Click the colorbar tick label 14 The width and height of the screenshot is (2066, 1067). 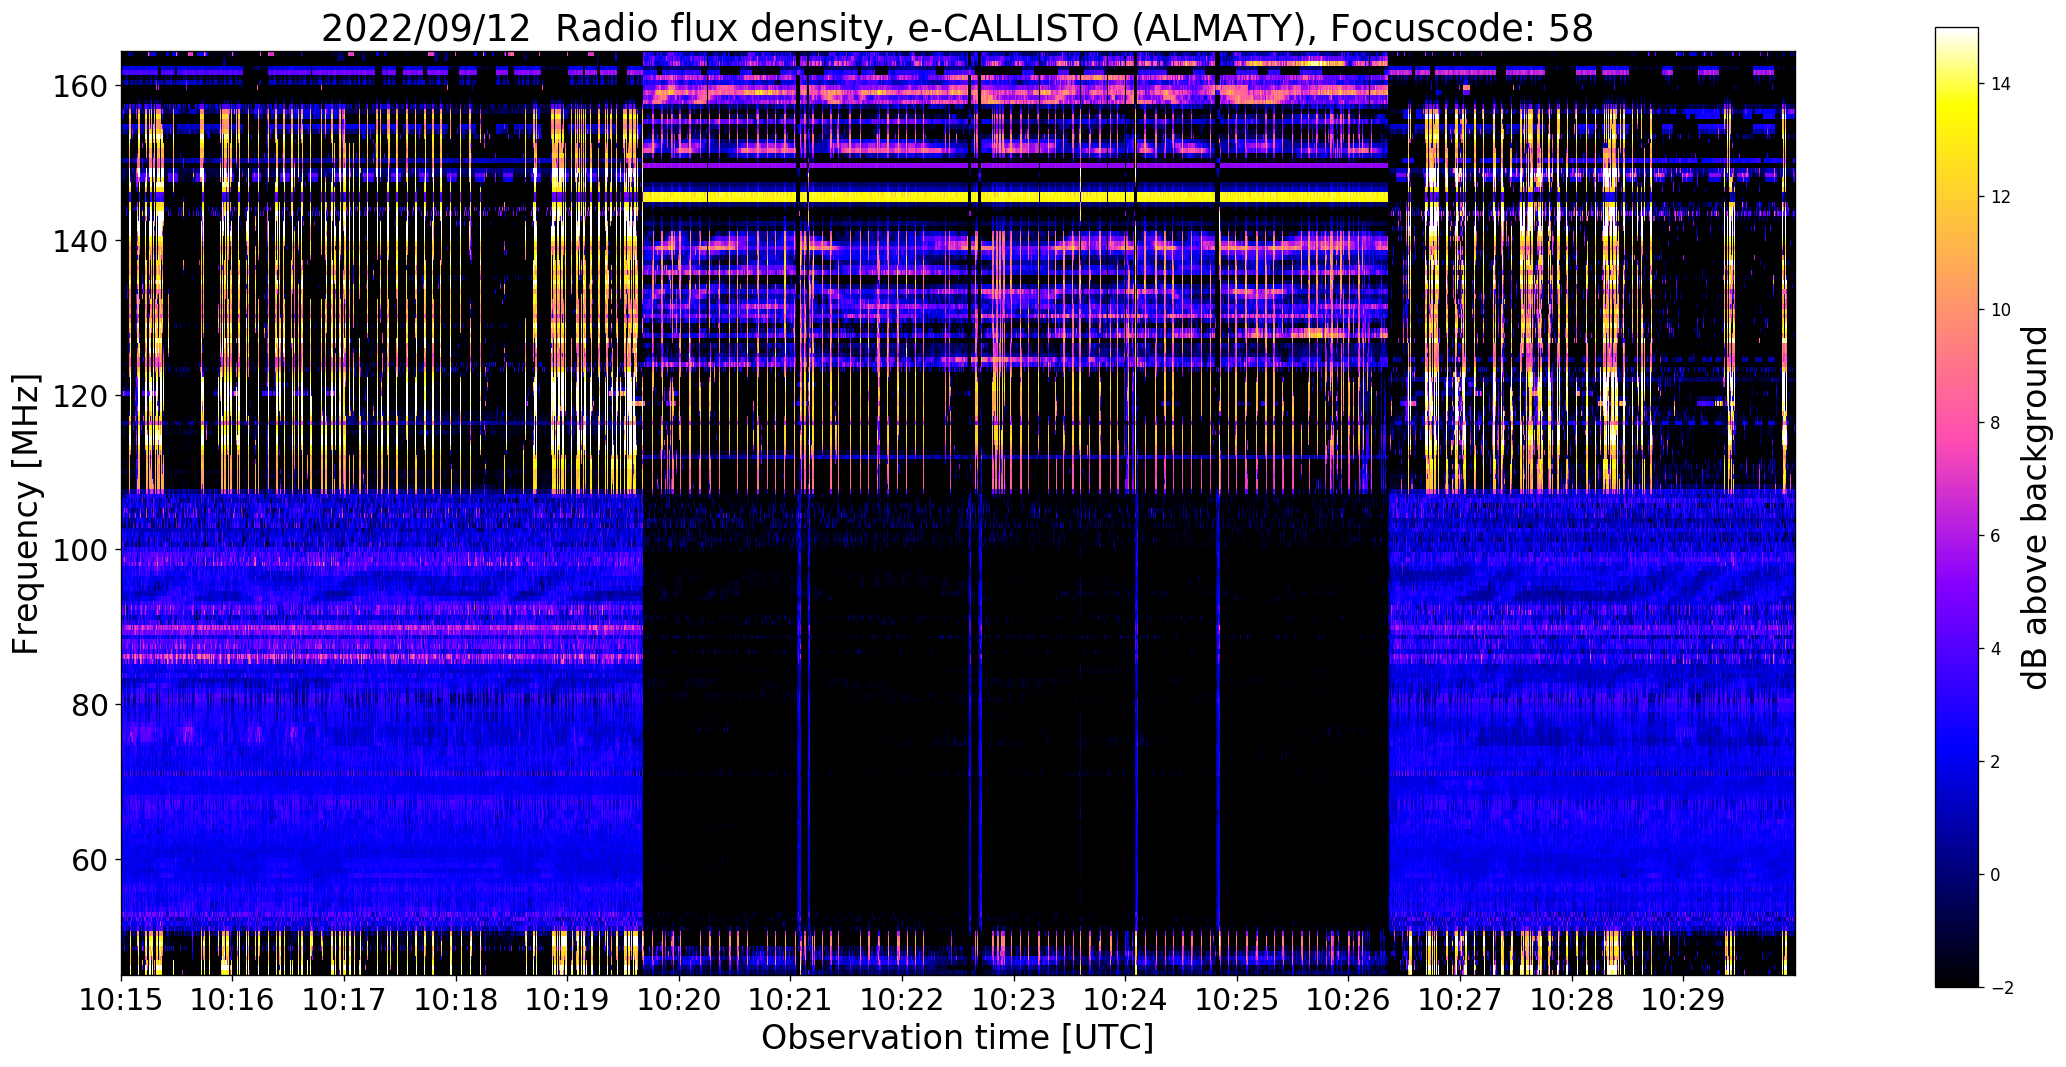point(2001,84)
